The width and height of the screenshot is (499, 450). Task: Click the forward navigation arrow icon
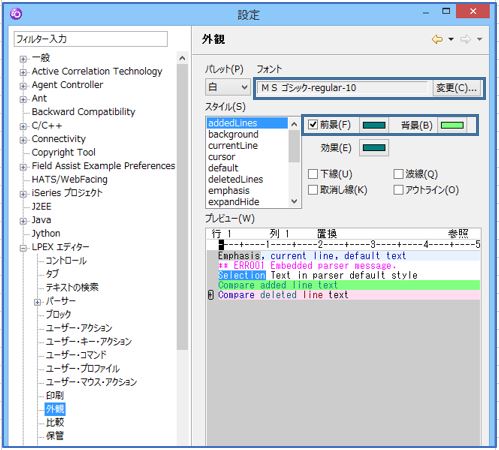[465, 39]
